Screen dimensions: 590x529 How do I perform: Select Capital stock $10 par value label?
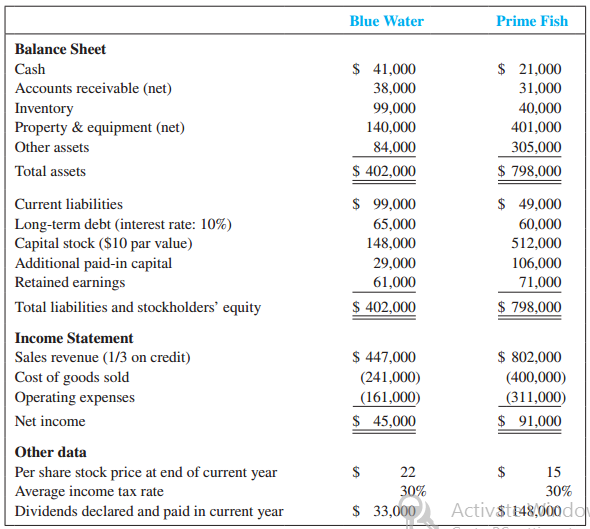[x=103, y=243]
